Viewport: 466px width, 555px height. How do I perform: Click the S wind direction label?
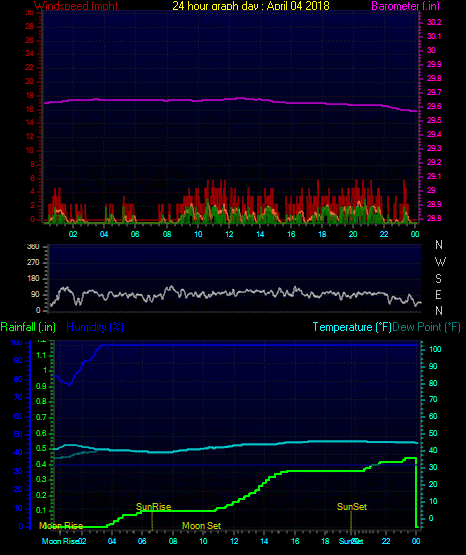point(438,279)
